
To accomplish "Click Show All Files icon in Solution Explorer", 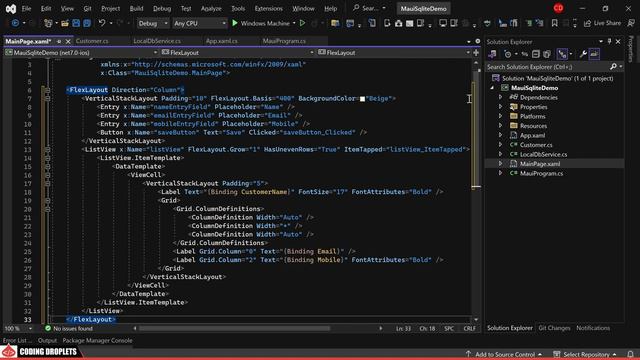I will pyautogui.click(x=547, y=54).
